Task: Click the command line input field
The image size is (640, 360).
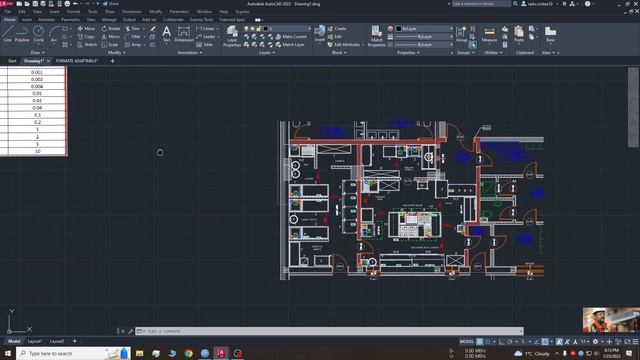Action: pos(329,331)
